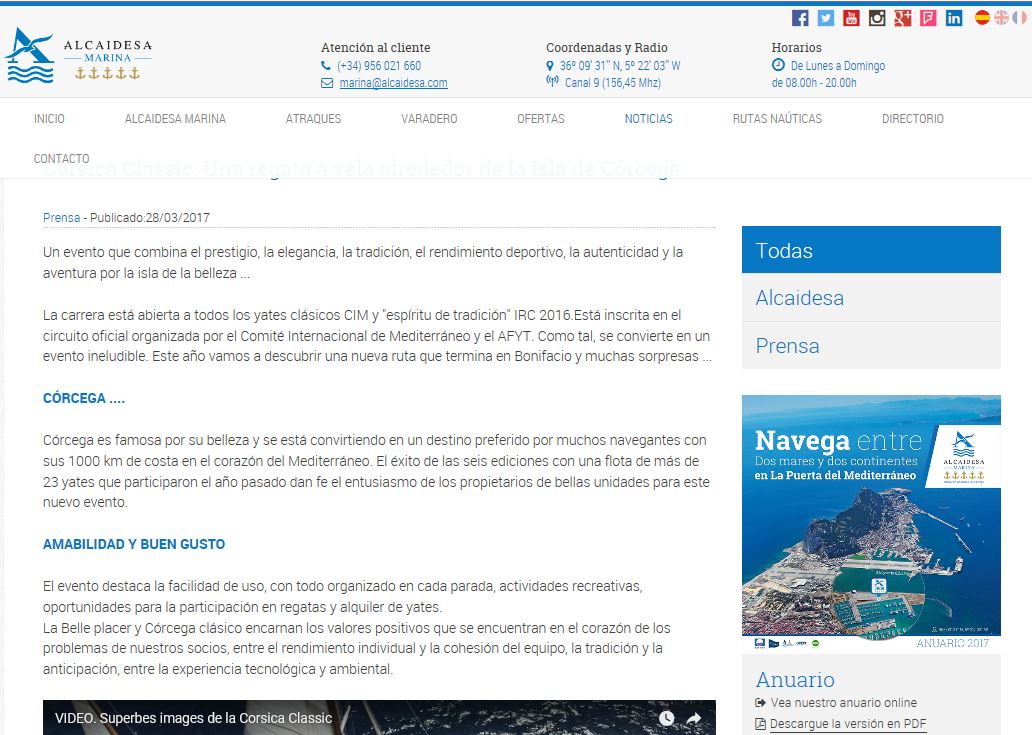Open the Google Plus icon
Image resolution: width=1032 pixels, height=735 pixels.
tap(903, 18)
